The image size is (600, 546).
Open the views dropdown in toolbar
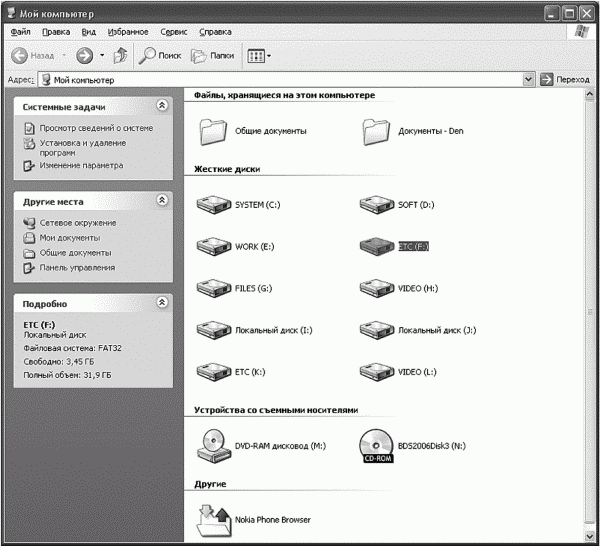click(259, 55)
